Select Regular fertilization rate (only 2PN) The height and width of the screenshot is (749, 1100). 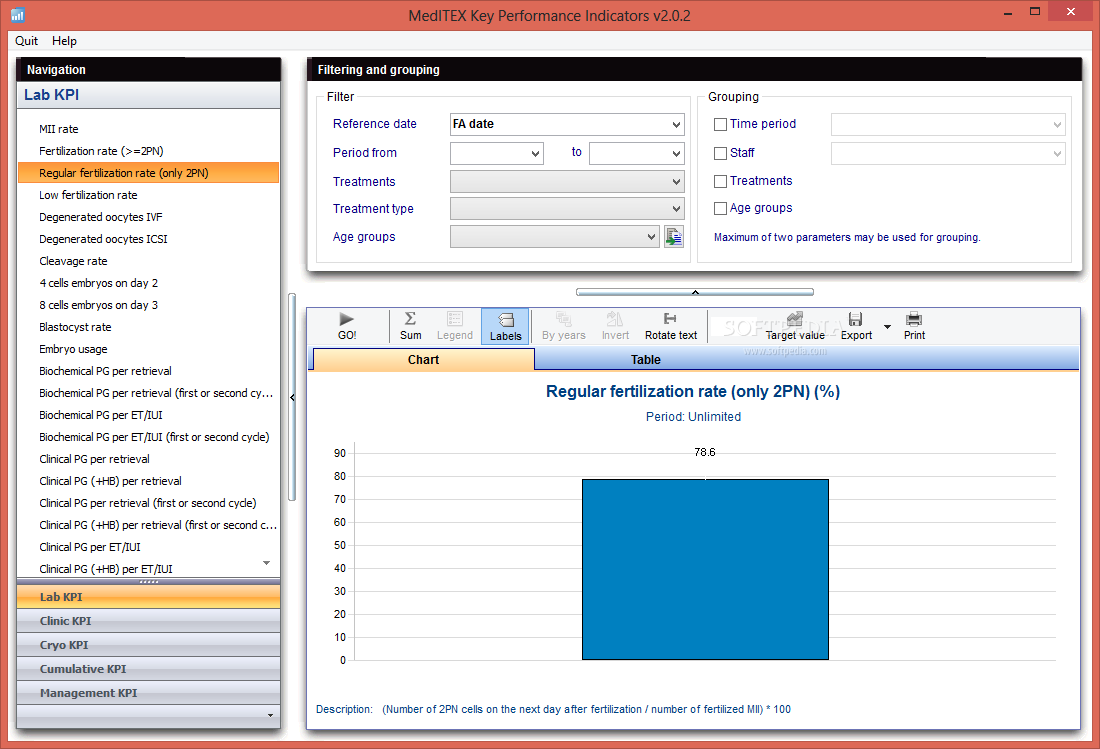[148, 173]
